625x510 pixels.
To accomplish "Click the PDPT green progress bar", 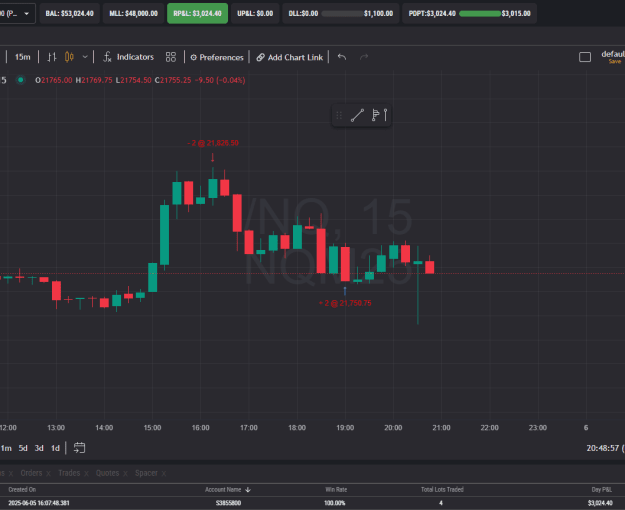I will 480,14.
